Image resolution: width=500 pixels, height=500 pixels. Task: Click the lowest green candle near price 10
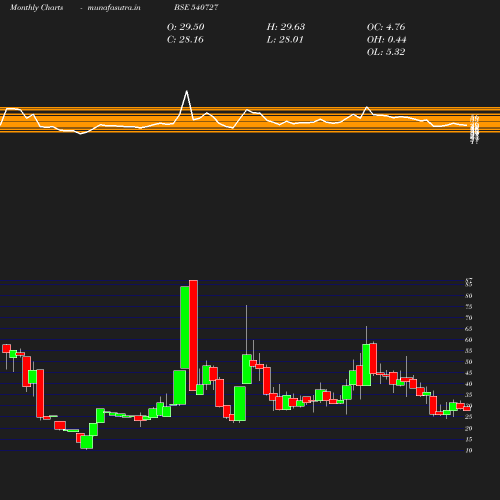pyautogui.click(x=87, y=442)
